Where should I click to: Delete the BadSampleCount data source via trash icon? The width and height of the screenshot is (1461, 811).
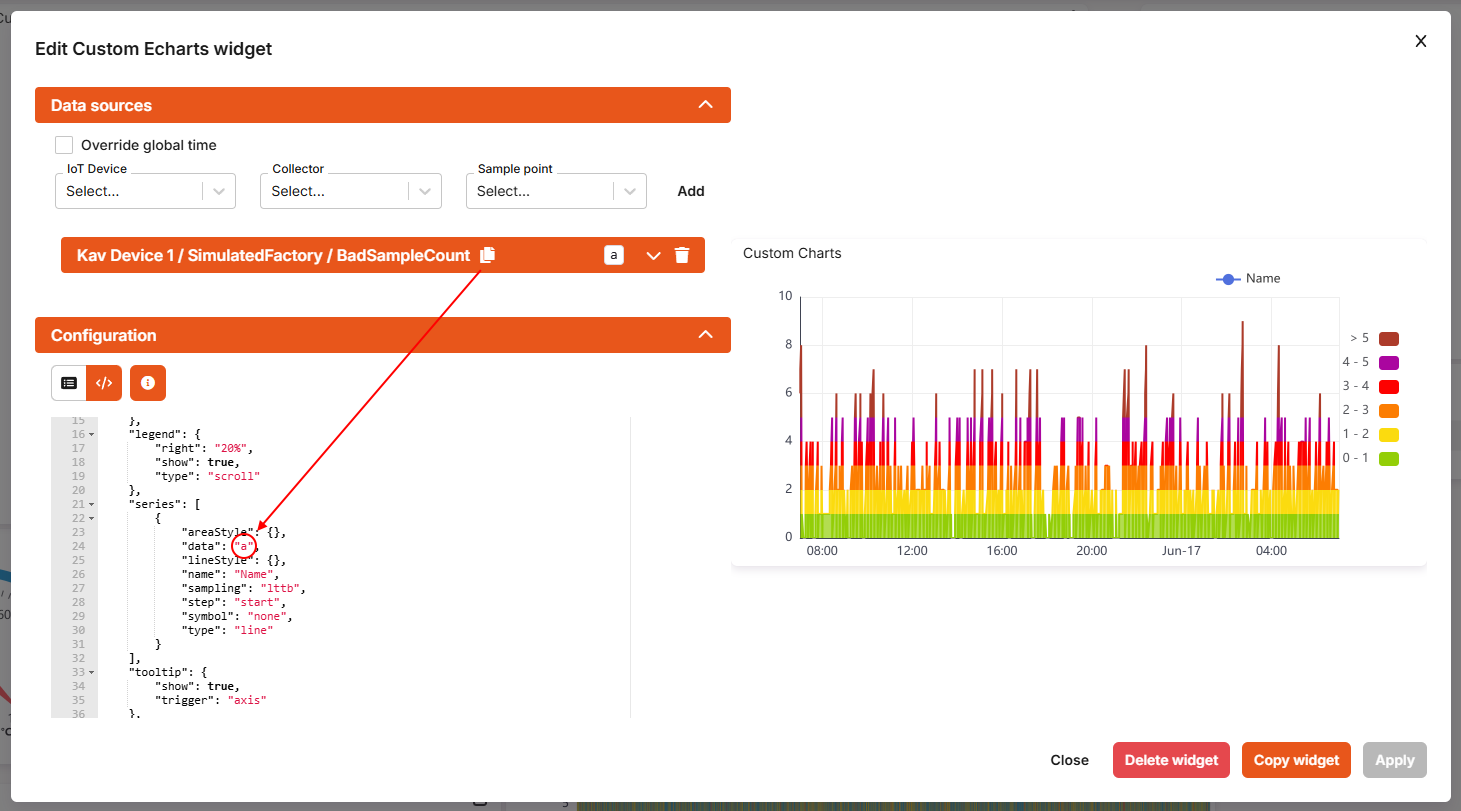coord(682,255)
